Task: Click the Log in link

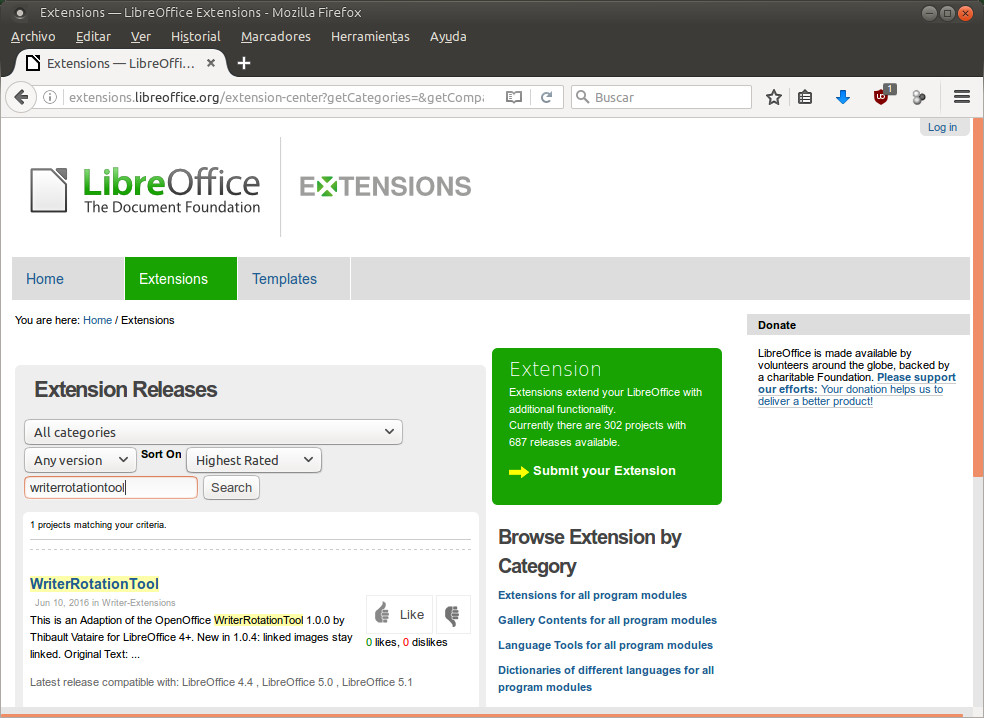Action: [942, 127]
